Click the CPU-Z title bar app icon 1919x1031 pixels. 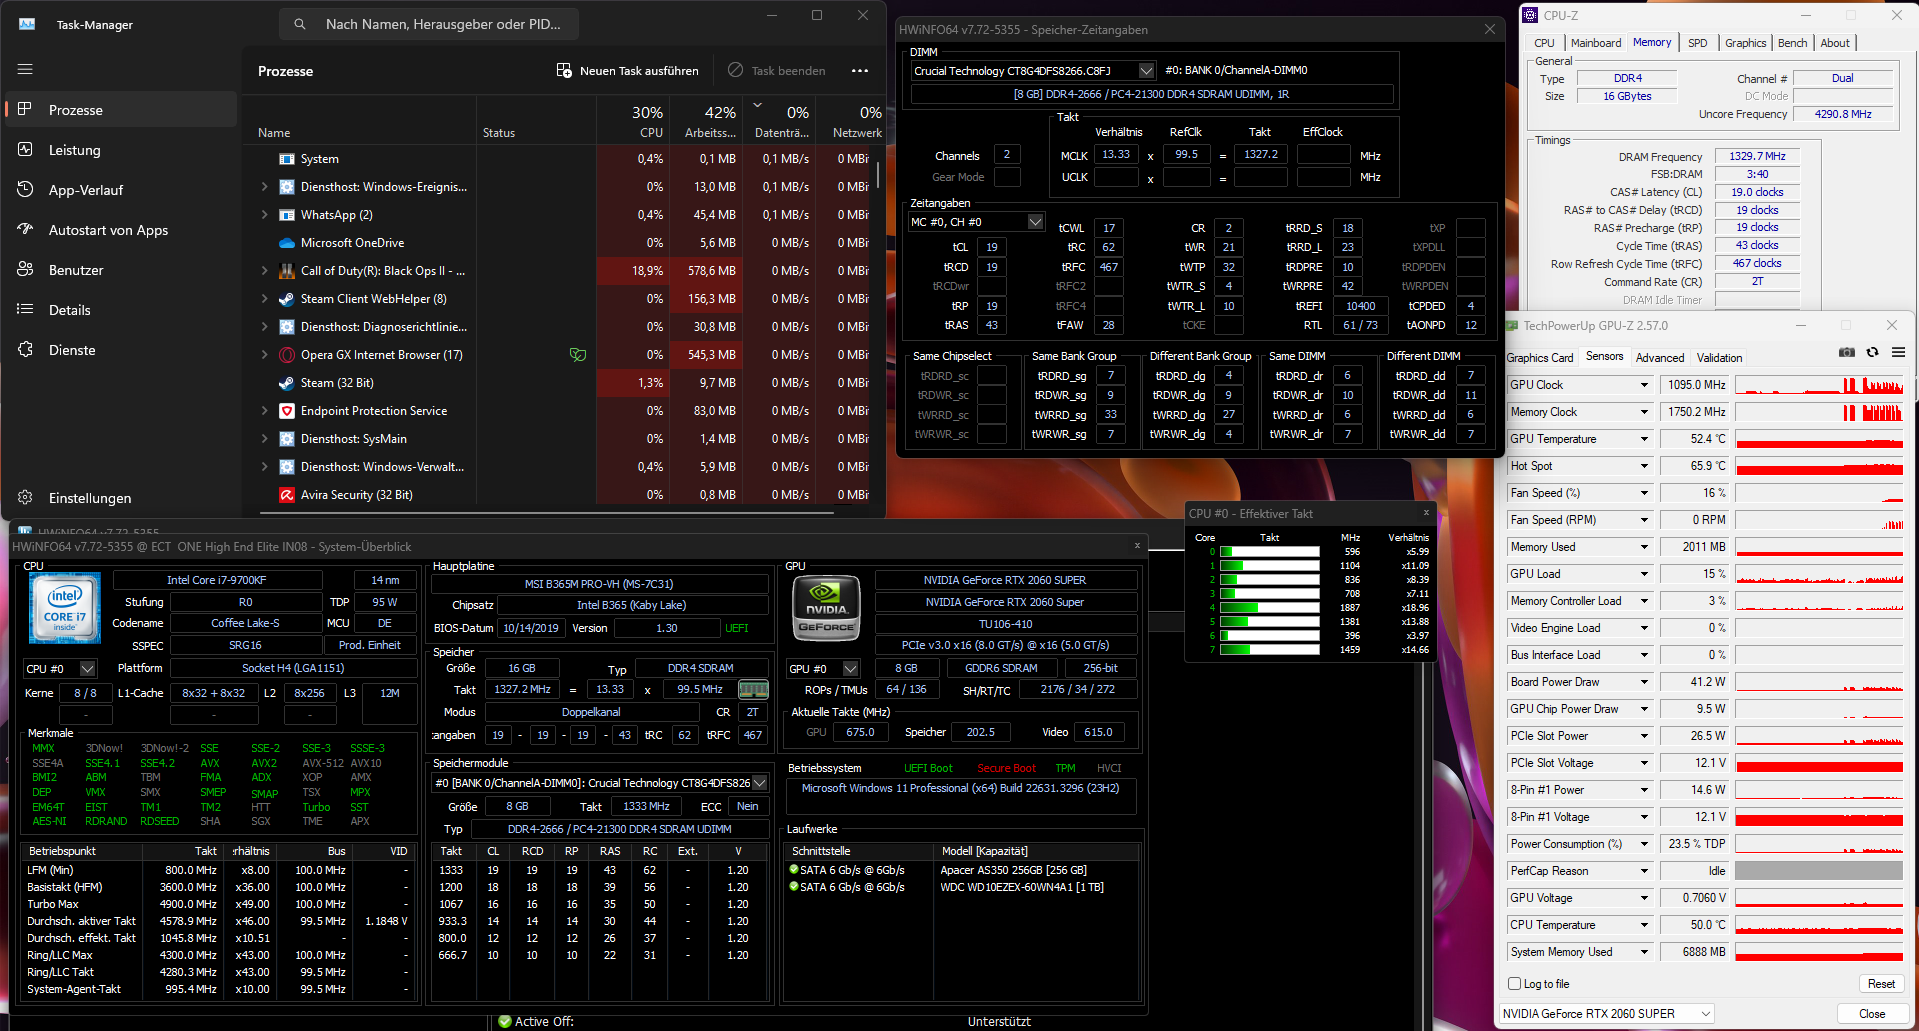(1529, 15)
